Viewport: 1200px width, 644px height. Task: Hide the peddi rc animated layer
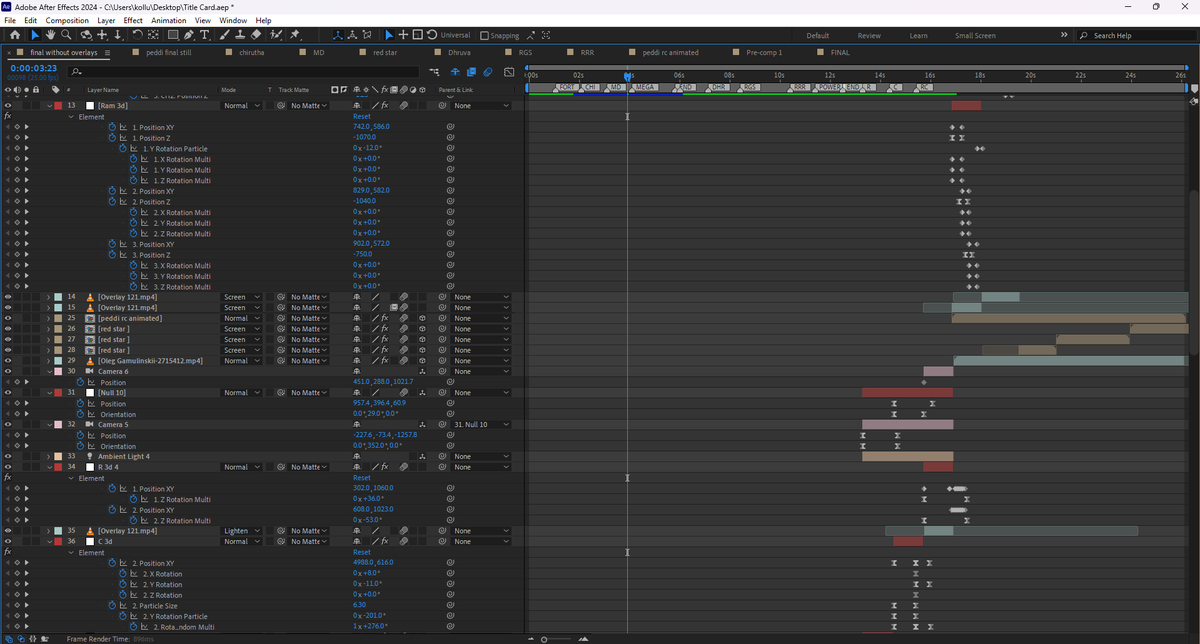(x=8, y=318)
